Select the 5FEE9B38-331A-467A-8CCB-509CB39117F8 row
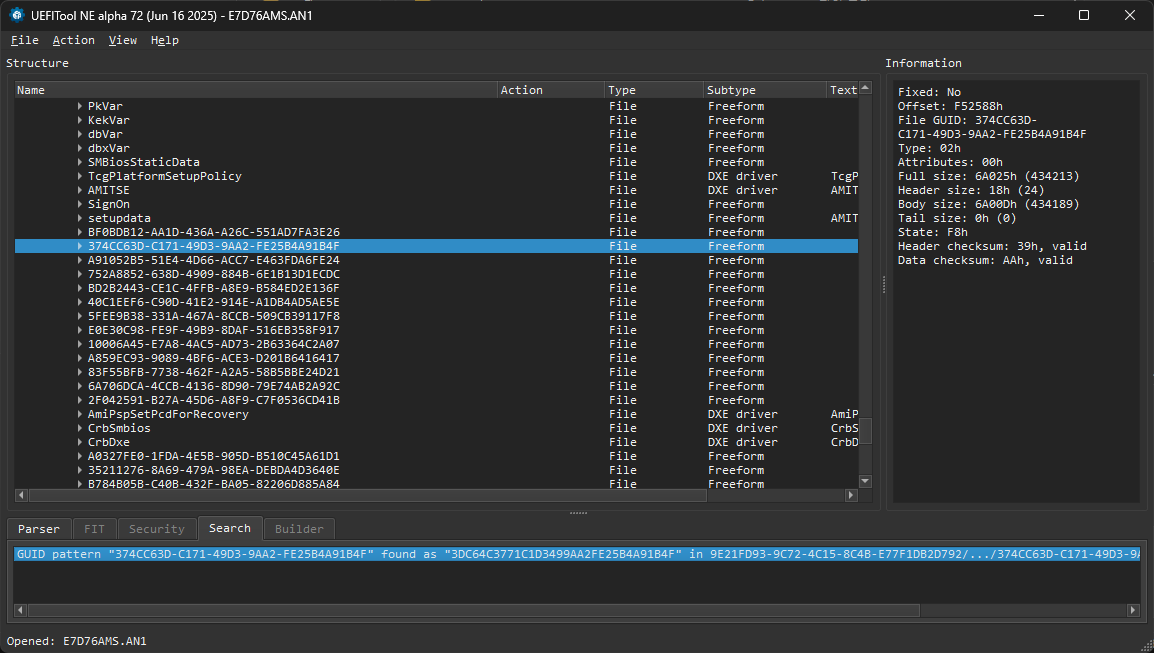This screenshot has height=653, width=1154. point(436,316)
